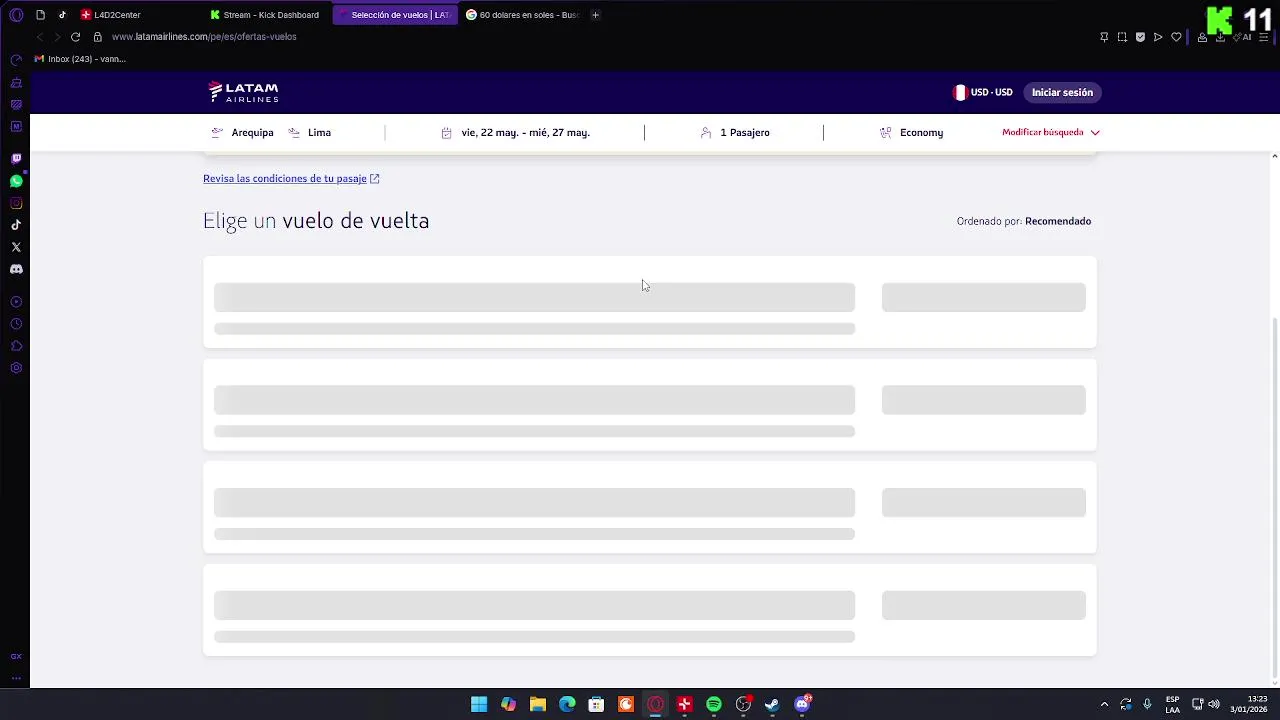Open File Explorer from the taskbar
The image size is (1280, 720).
(x=537, y=705)
